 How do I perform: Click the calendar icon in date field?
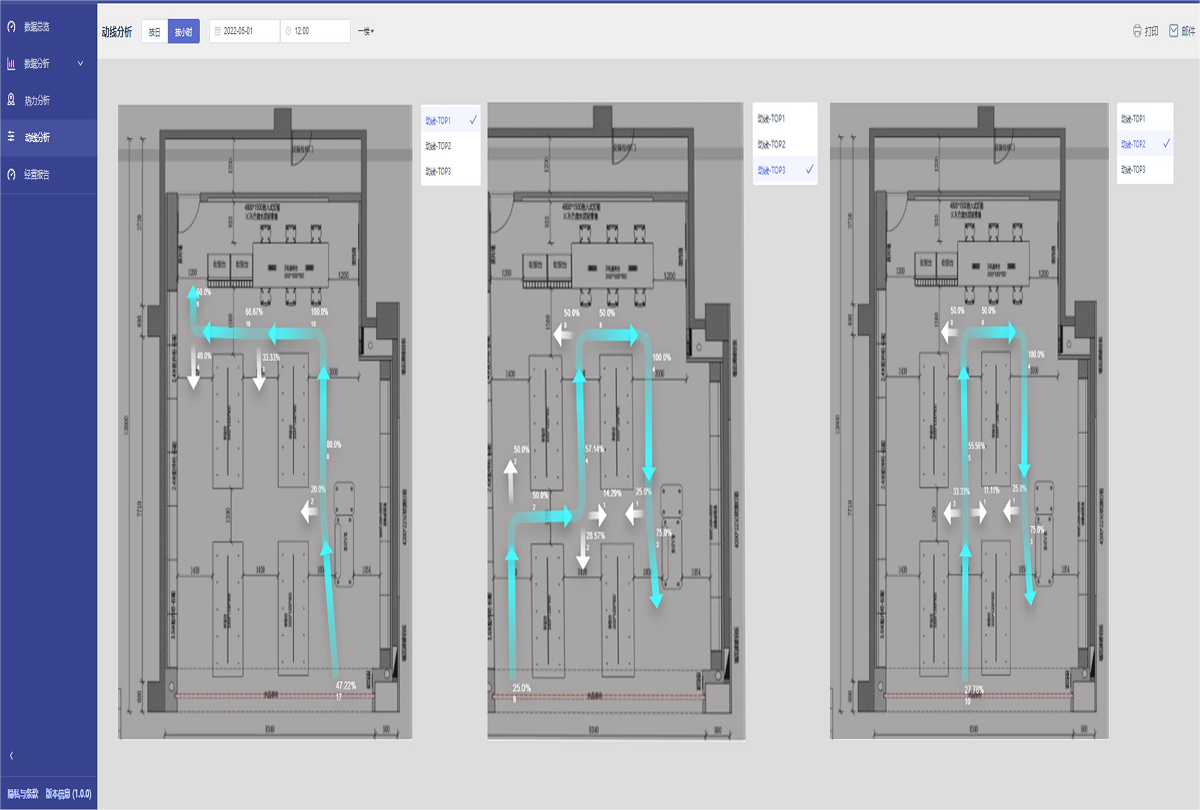(x=218, y=31)
